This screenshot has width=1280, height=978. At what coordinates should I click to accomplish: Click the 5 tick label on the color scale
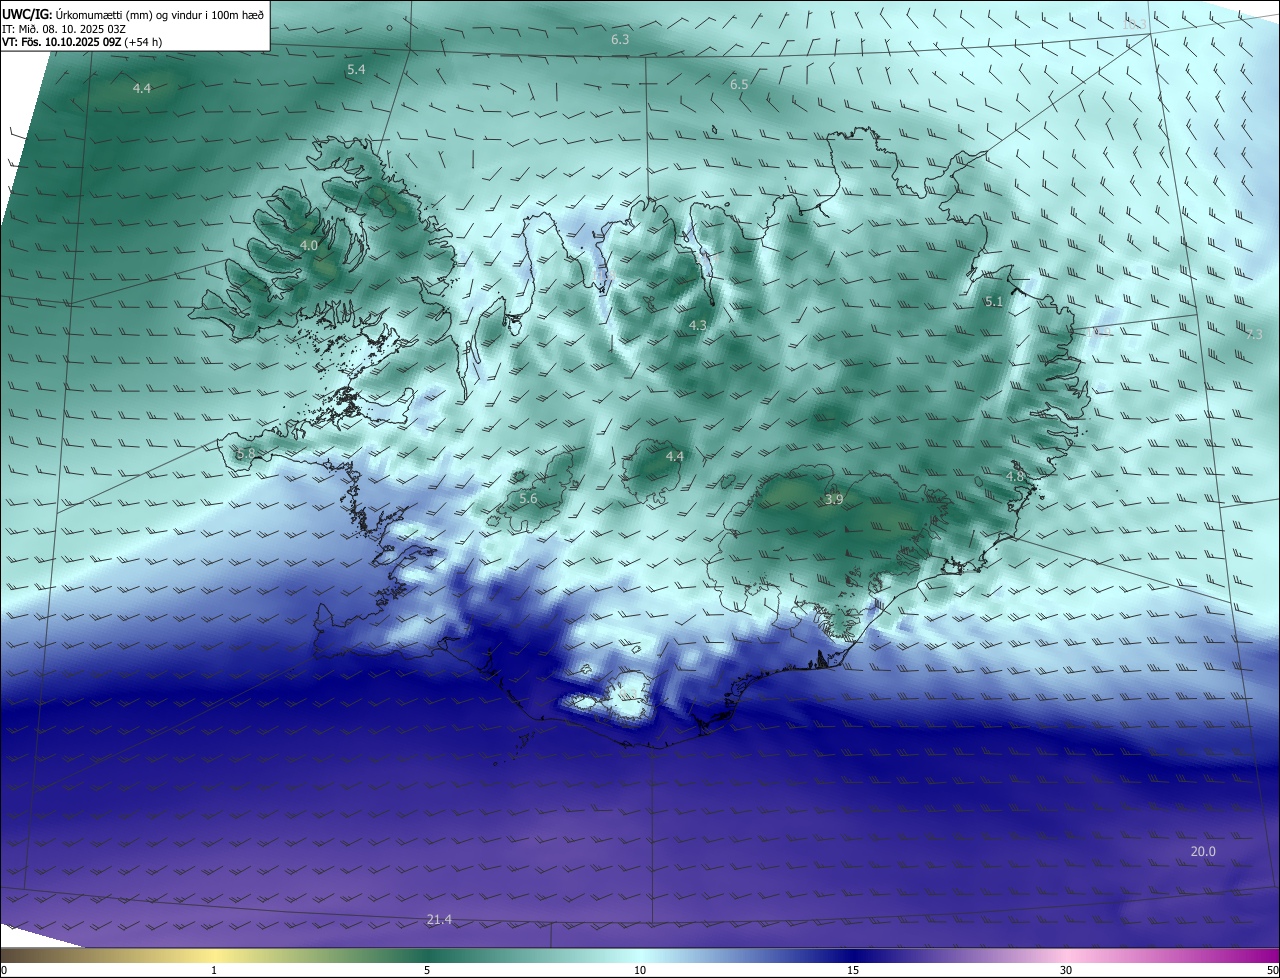click(427, 970)
